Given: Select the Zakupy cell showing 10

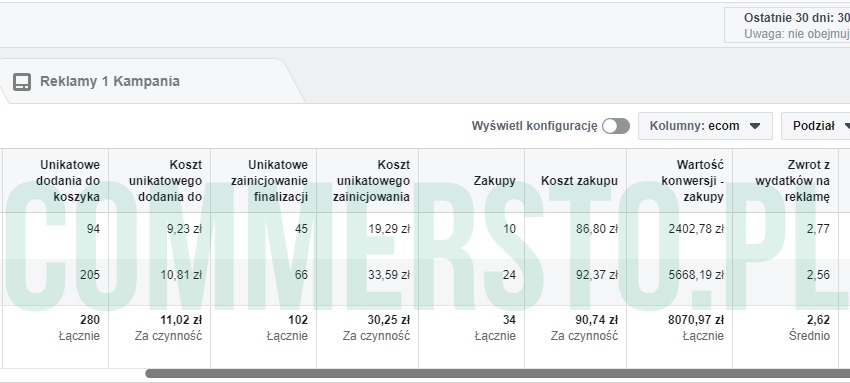Looking at the screenshot, I should pos(471,236).
